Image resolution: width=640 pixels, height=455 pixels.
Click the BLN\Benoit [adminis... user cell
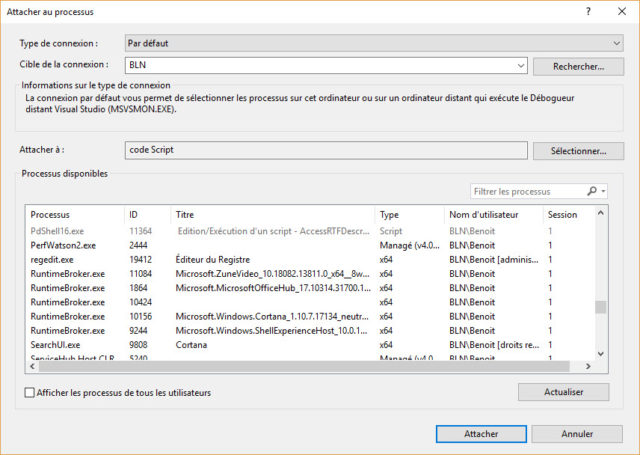pos(494,260)
